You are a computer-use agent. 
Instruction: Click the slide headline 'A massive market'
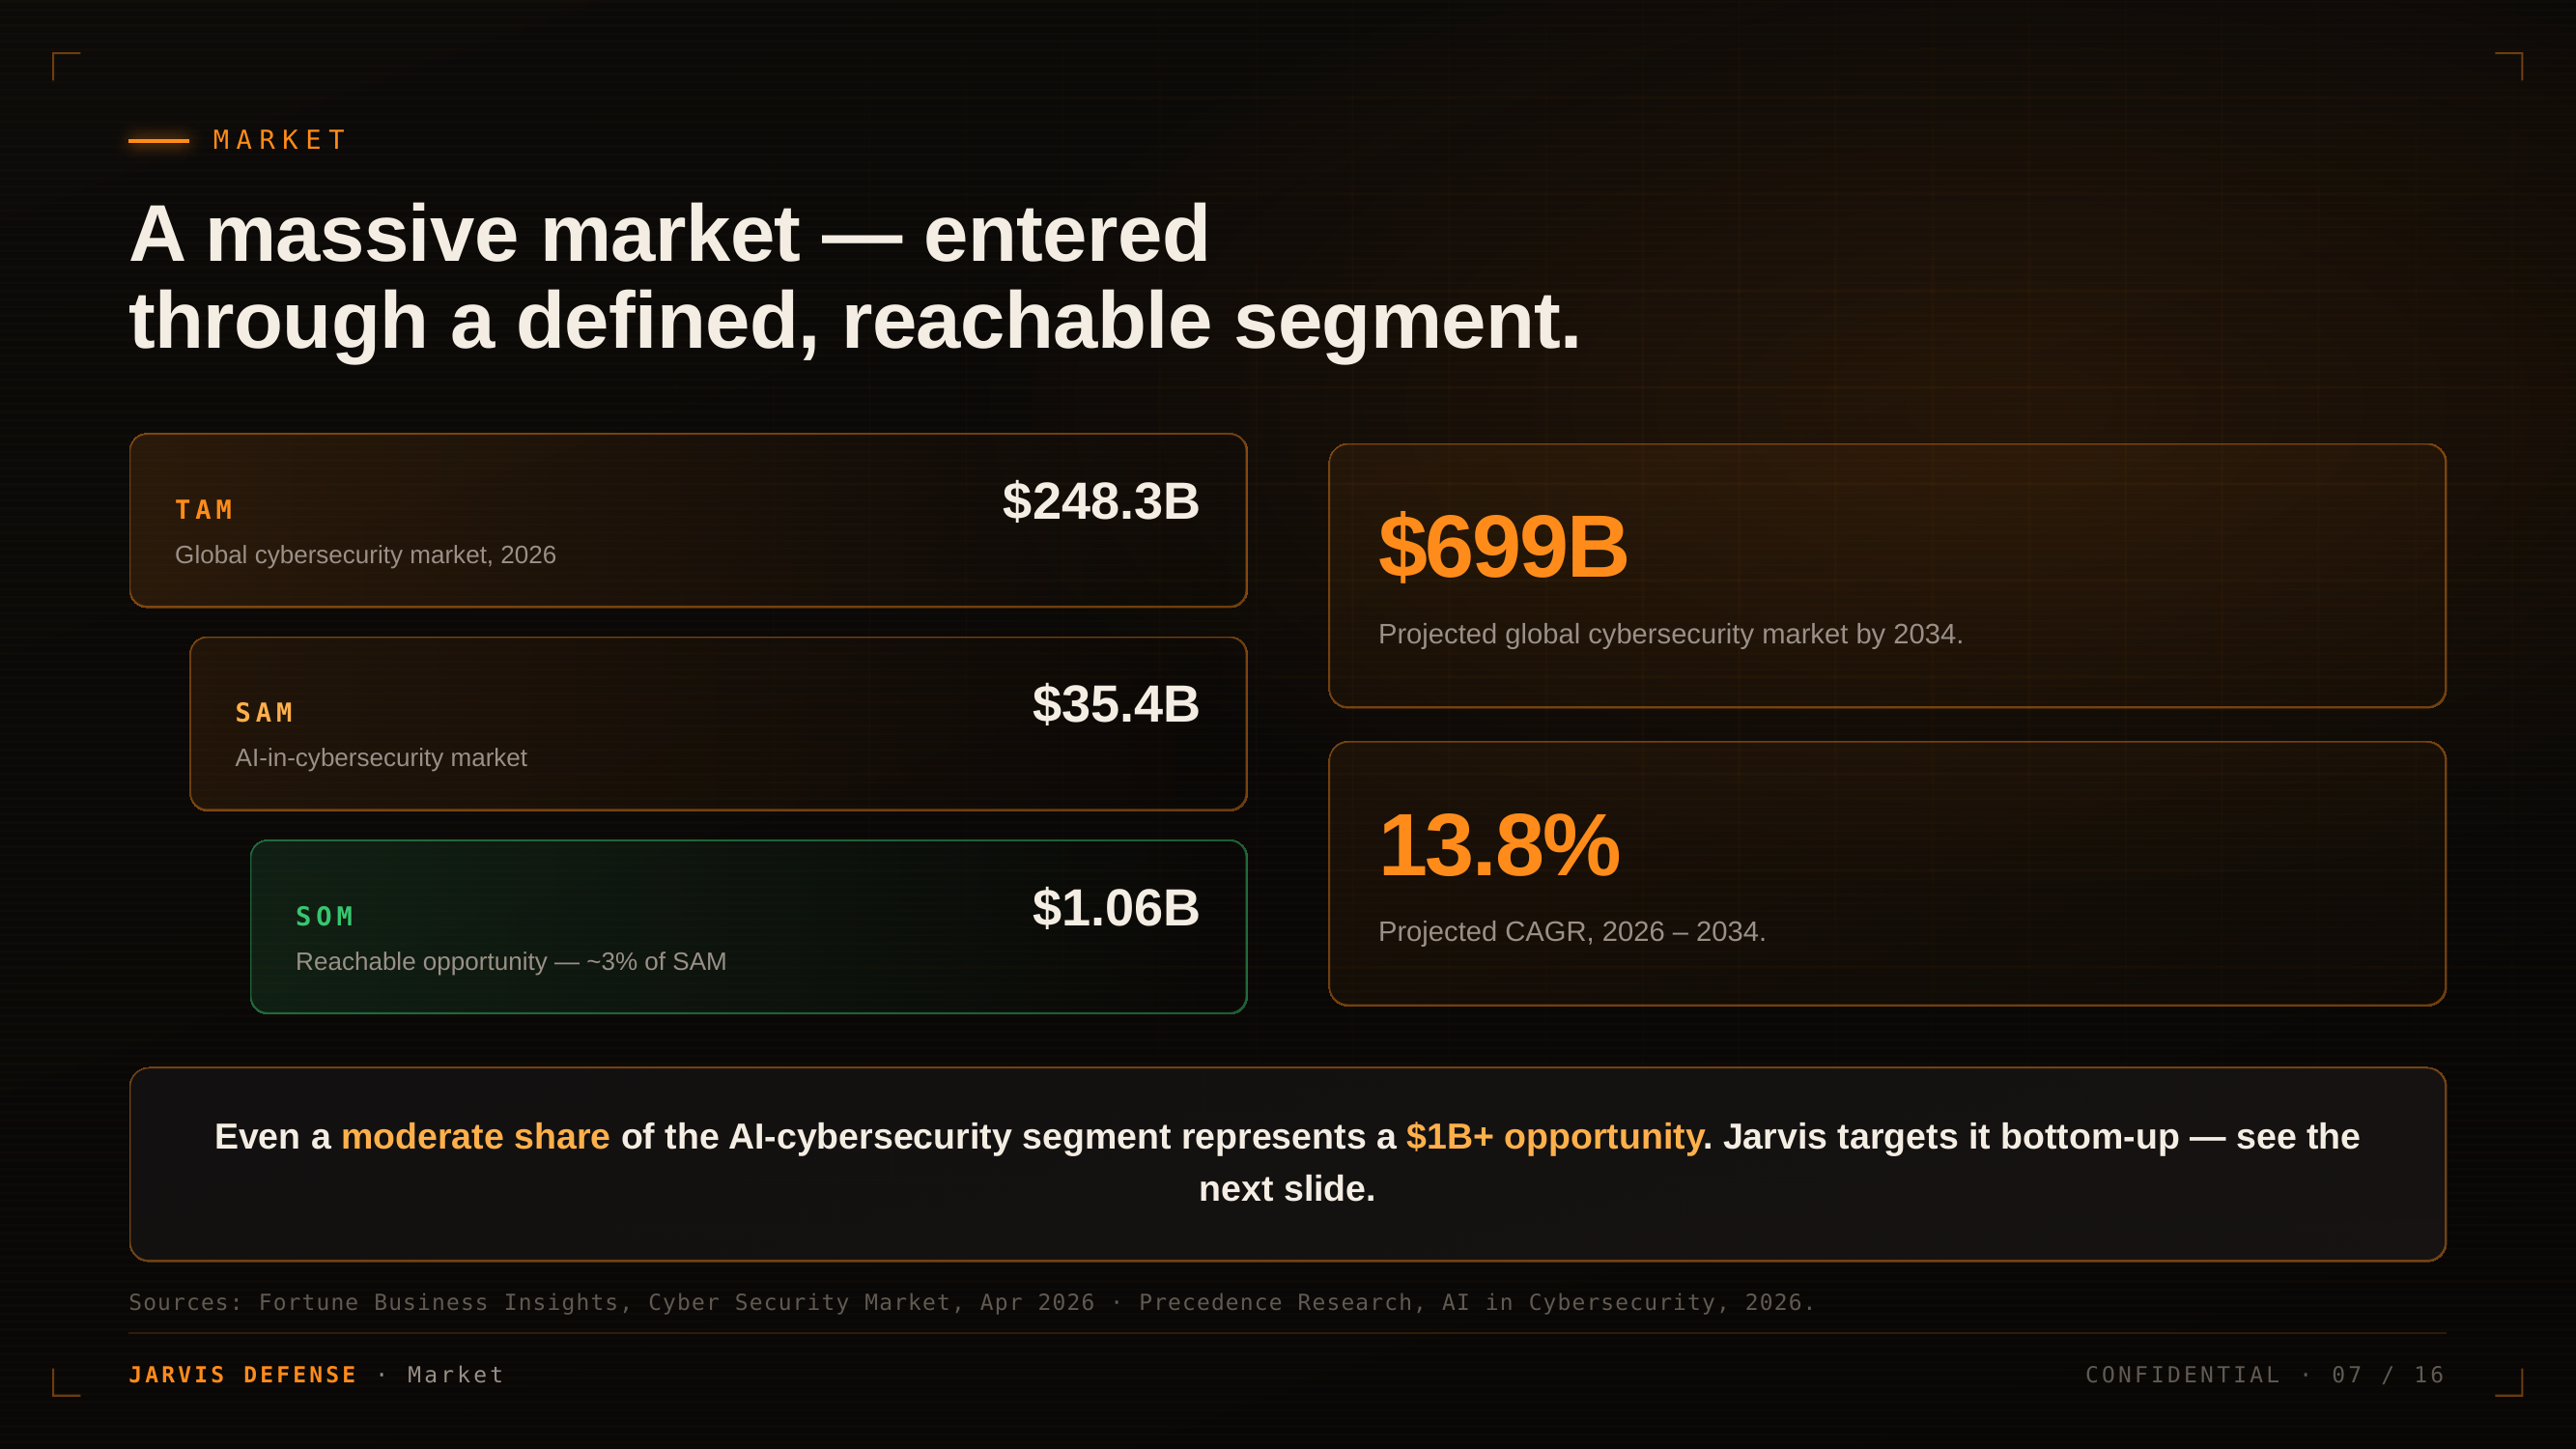[x=854, y=277]
